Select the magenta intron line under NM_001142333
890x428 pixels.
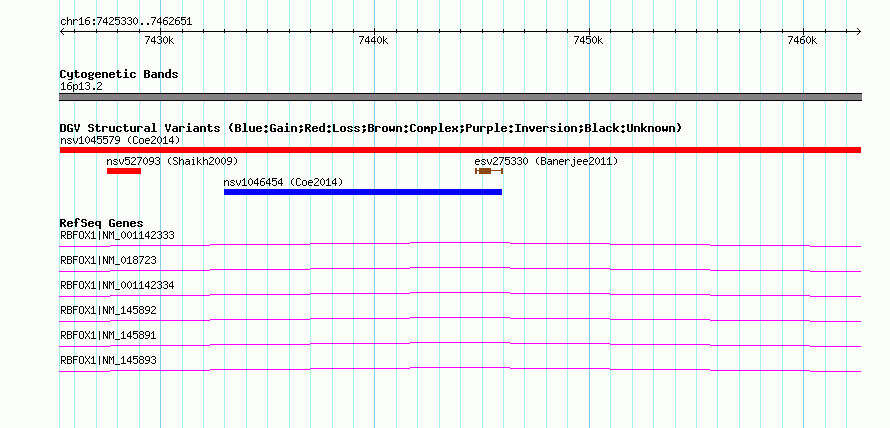click(460, 244)
